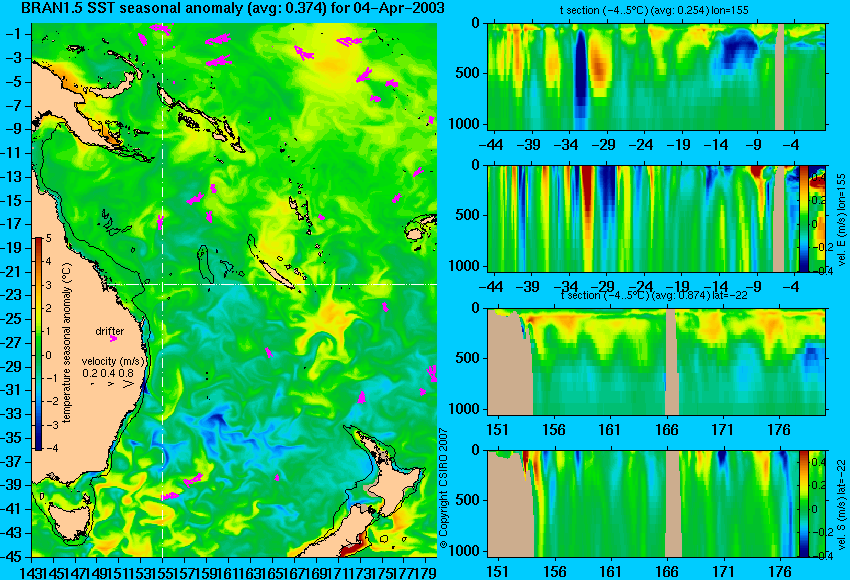Click longitude label '155' on the map axis
This screenshot has height=580, width=850.
pos(163,572)
